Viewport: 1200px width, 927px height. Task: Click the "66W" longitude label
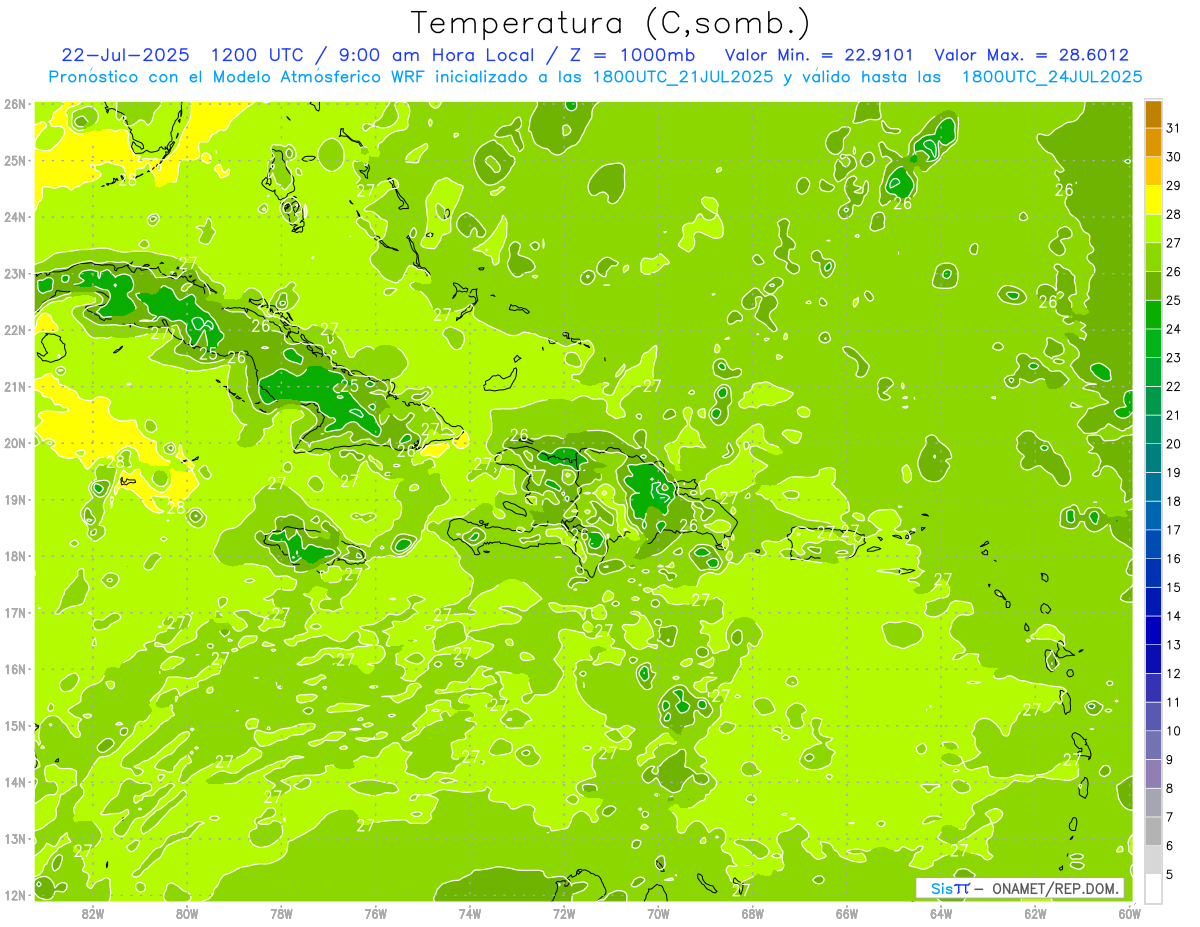click(847, 914)
